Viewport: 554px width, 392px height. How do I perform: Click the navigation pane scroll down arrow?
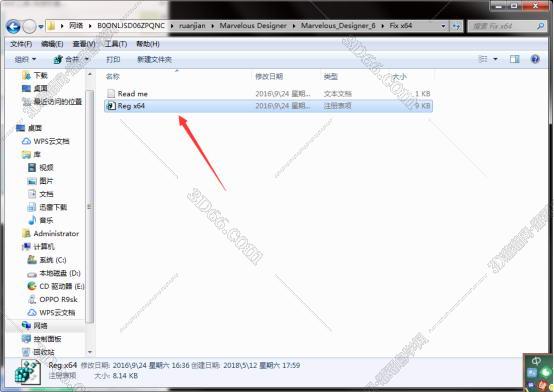[x=90, y=352]
